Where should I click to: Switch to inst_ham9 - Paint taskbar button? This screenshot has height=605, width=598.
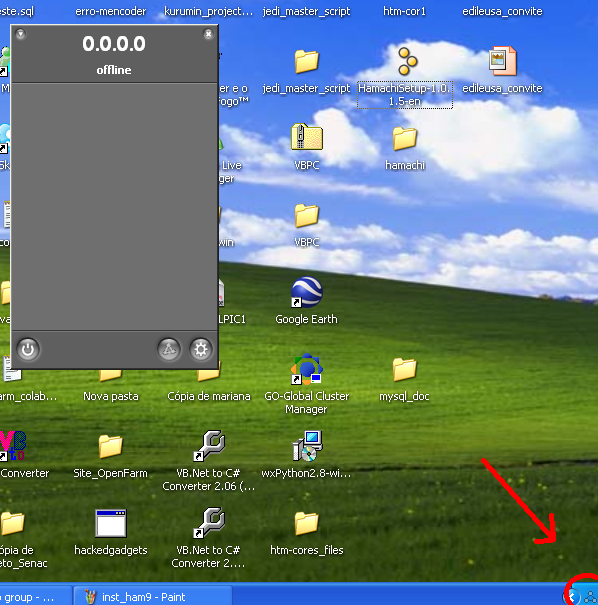[153, 596]
